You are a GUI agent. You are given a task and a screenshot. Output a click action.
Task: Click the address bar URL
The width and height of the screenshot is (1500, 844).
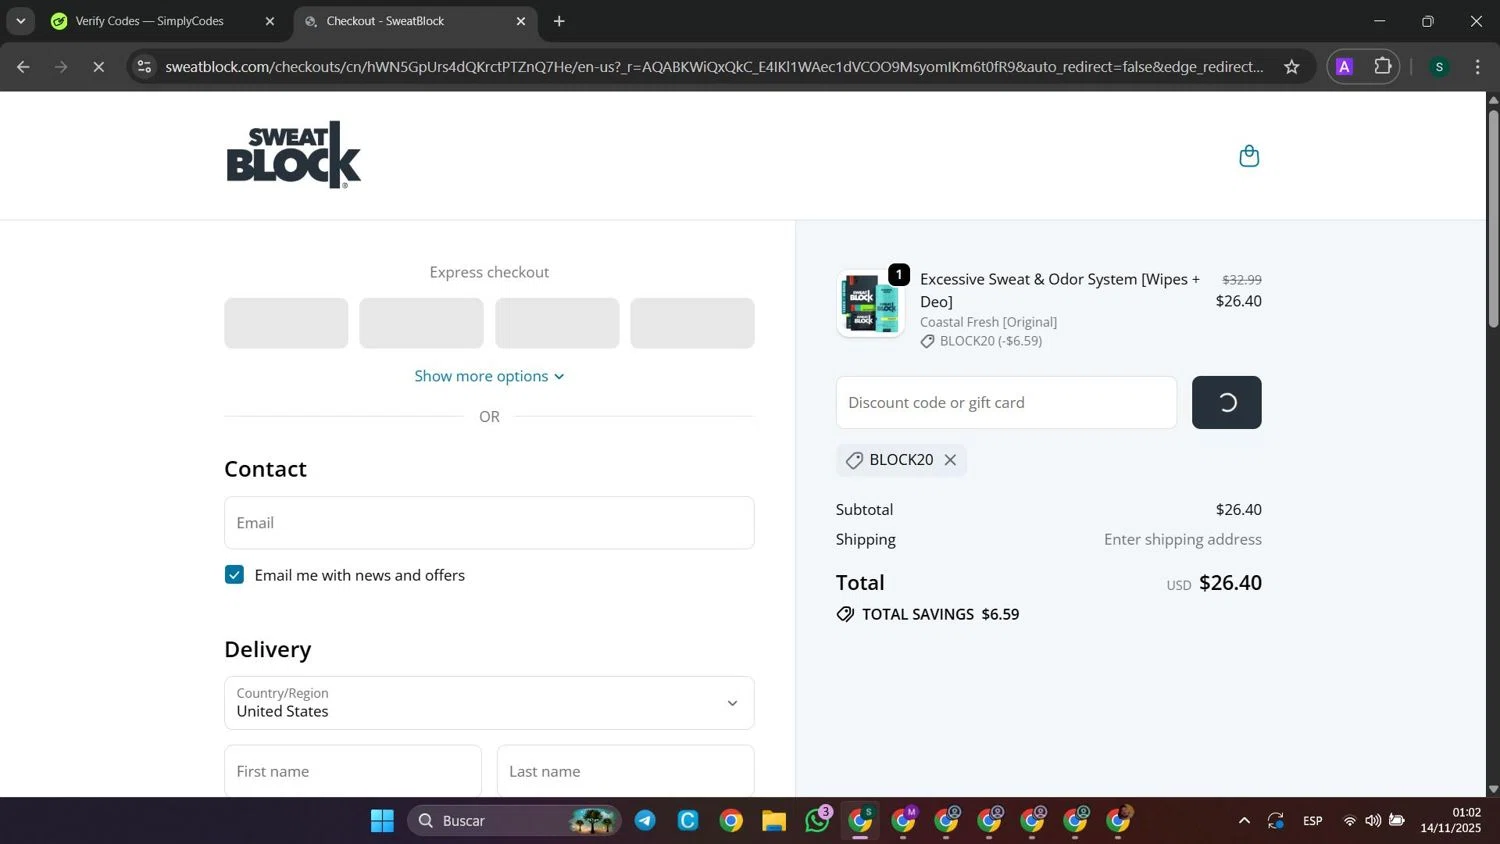point(714,67)
